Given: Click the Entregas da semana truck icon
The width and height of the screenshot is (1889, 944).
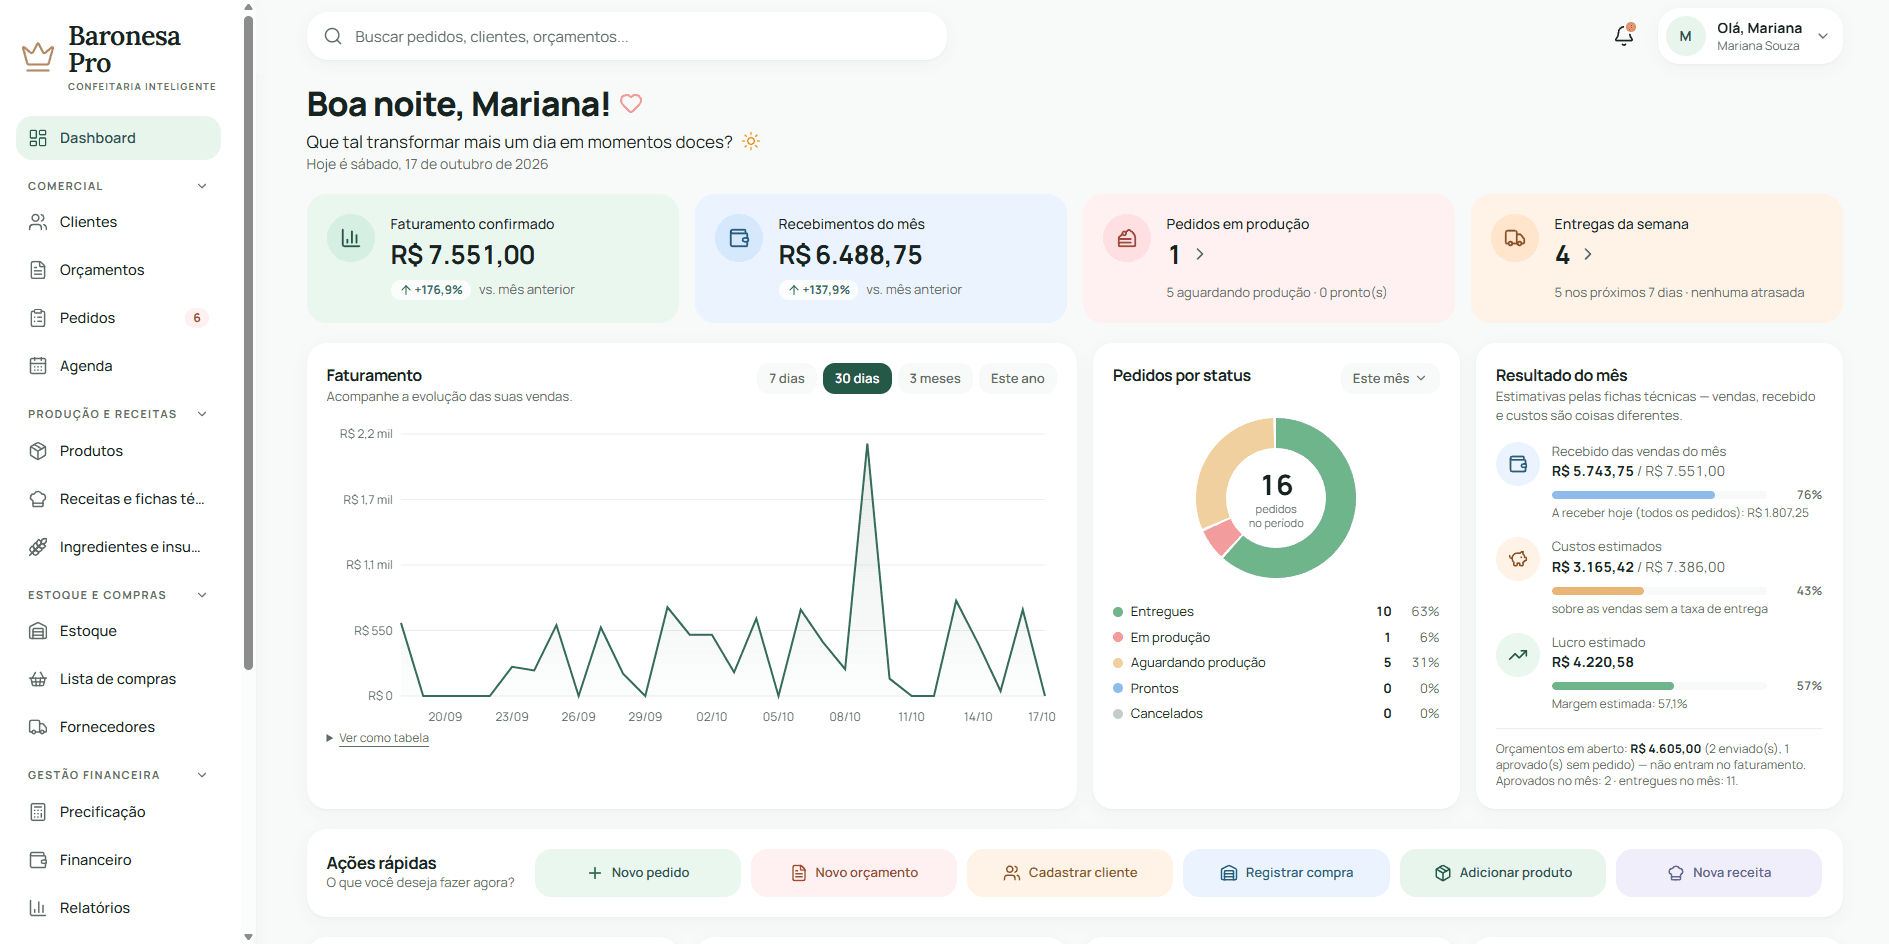Looking at the screenshot, I should click(1515, 238).
